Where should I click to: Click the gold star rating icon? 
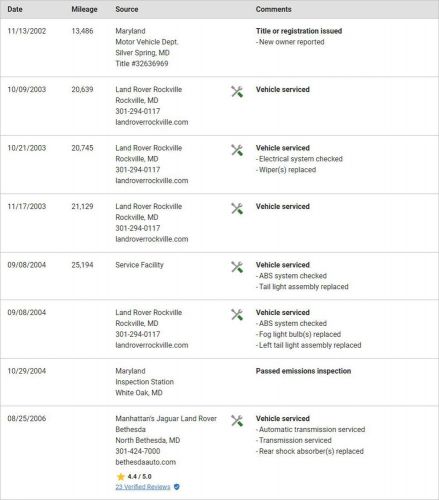point(121,476)
